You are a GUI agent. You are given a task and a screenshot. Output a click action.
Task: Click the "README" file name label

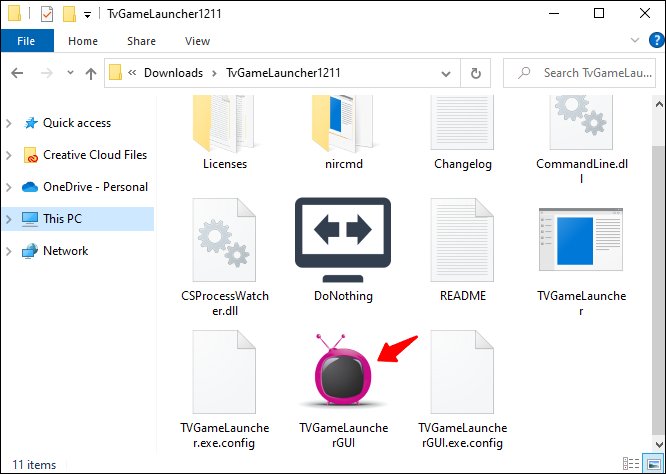pos(463,296)
